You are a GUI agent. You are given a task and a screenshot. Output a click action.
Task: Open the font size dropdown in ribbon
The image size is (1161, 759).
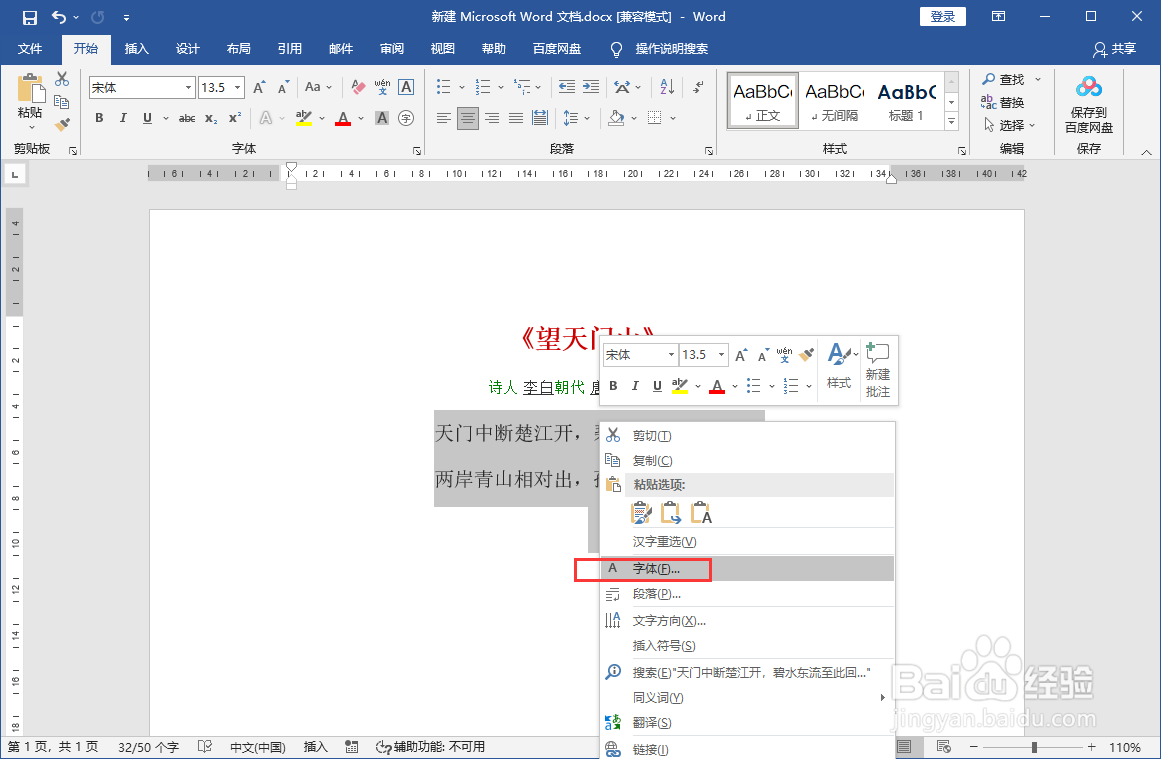click(238, 87)
